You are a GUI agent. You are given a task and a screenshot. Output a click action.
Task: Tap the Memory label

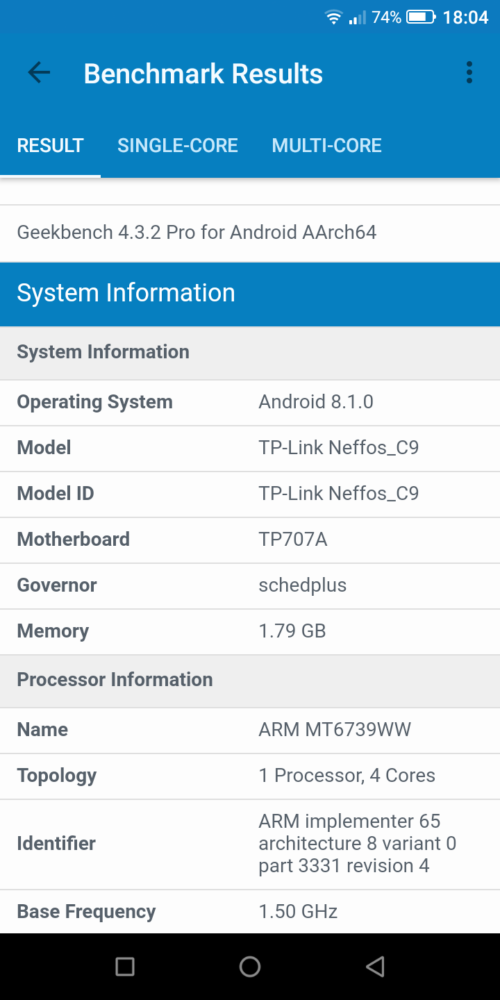pyautogui.click(x=52, y=631)
